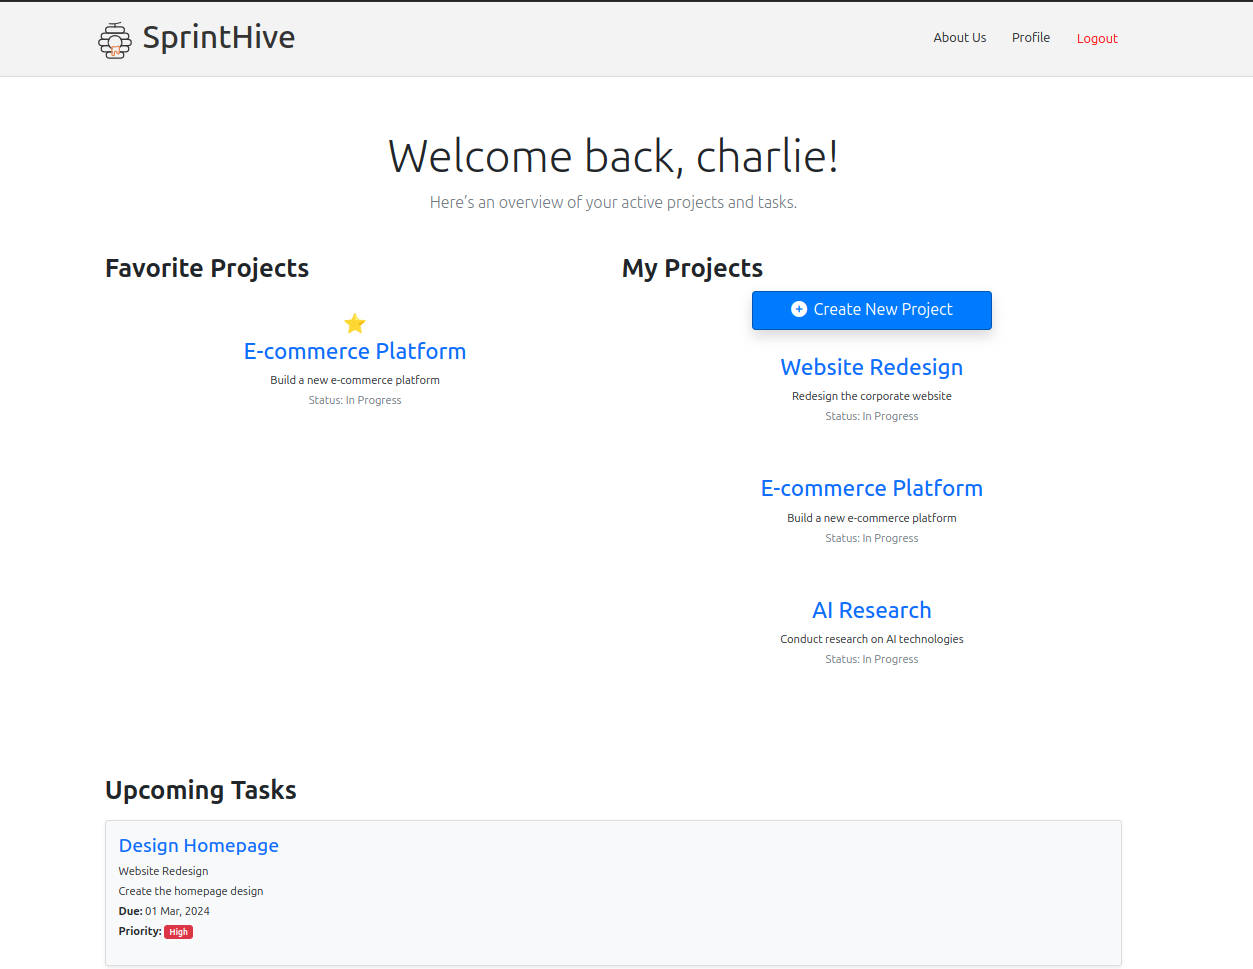
Task: Open E-commerce Platform from Favorite Projects
Action: (355, 351)
